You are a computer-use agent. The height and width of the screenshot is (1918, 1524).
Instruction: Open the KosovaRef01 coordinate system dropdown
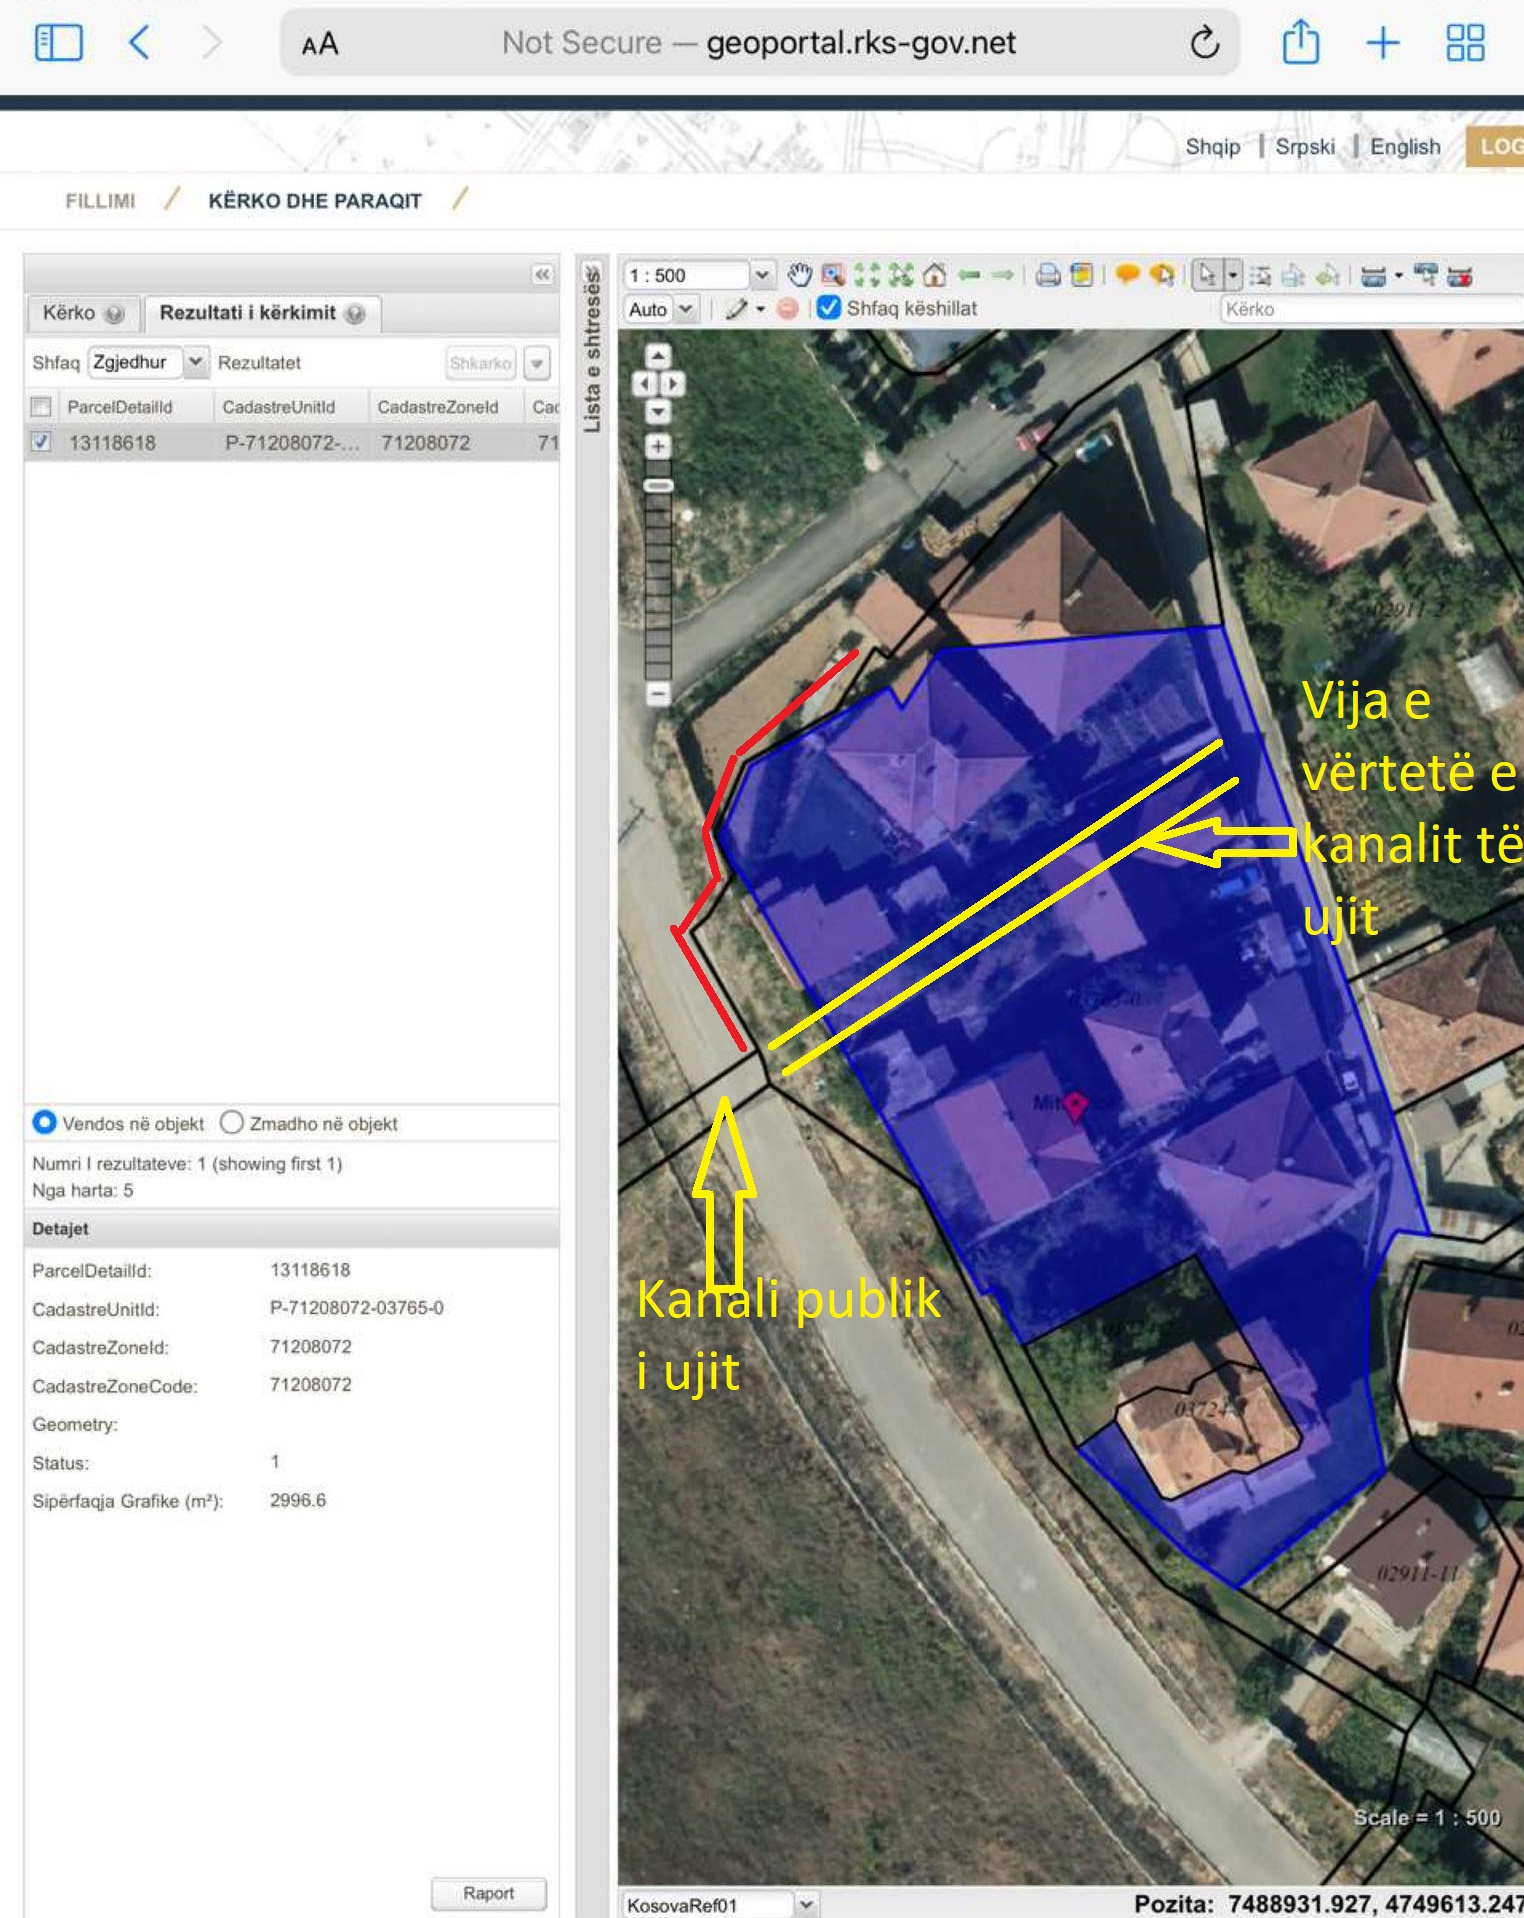pyautogui.click(x=806, y=1904)
